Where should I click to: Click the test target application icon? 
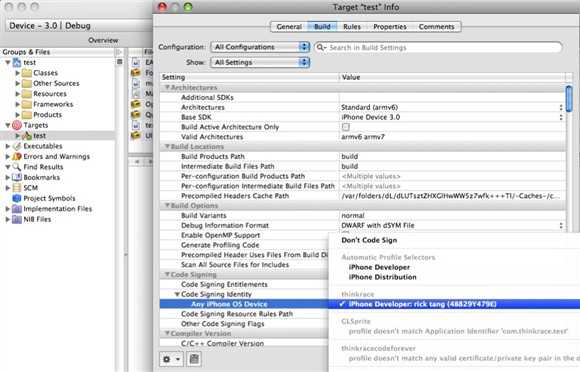click(x=27, y=136)
